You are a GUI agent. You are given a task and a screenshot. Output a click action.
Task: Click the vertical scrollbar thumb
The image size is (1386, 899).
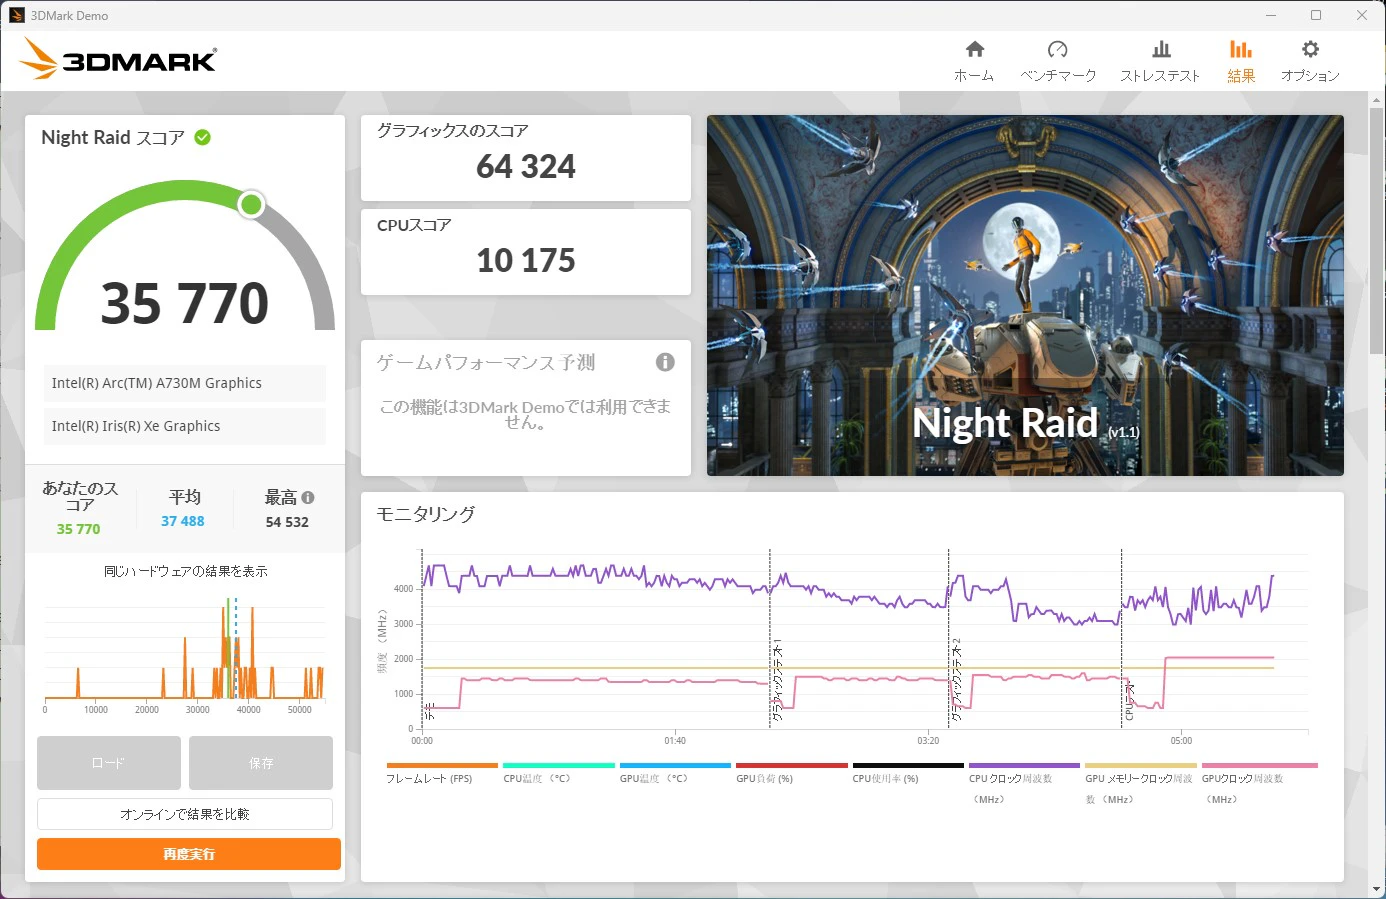[1378, 230]
